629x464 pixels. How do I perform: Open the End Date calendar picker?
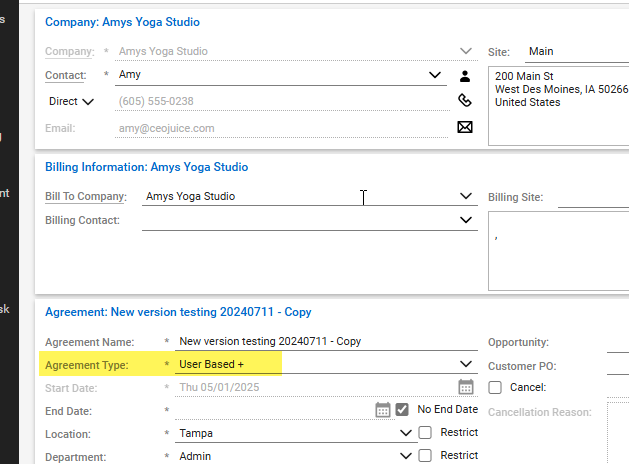pos(382,409)
